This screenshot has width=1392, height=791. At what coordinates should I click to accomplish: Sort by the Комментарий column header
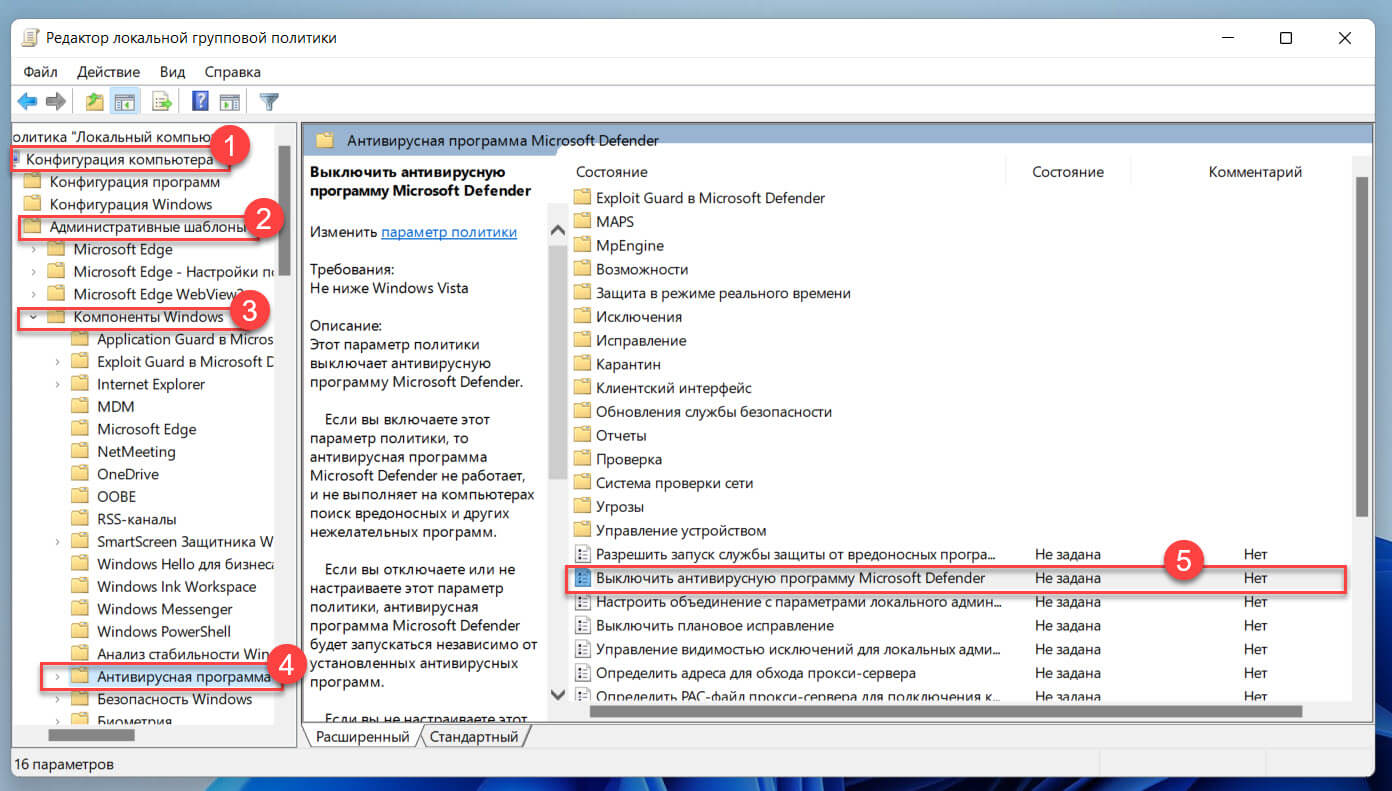click(1255, 172)
